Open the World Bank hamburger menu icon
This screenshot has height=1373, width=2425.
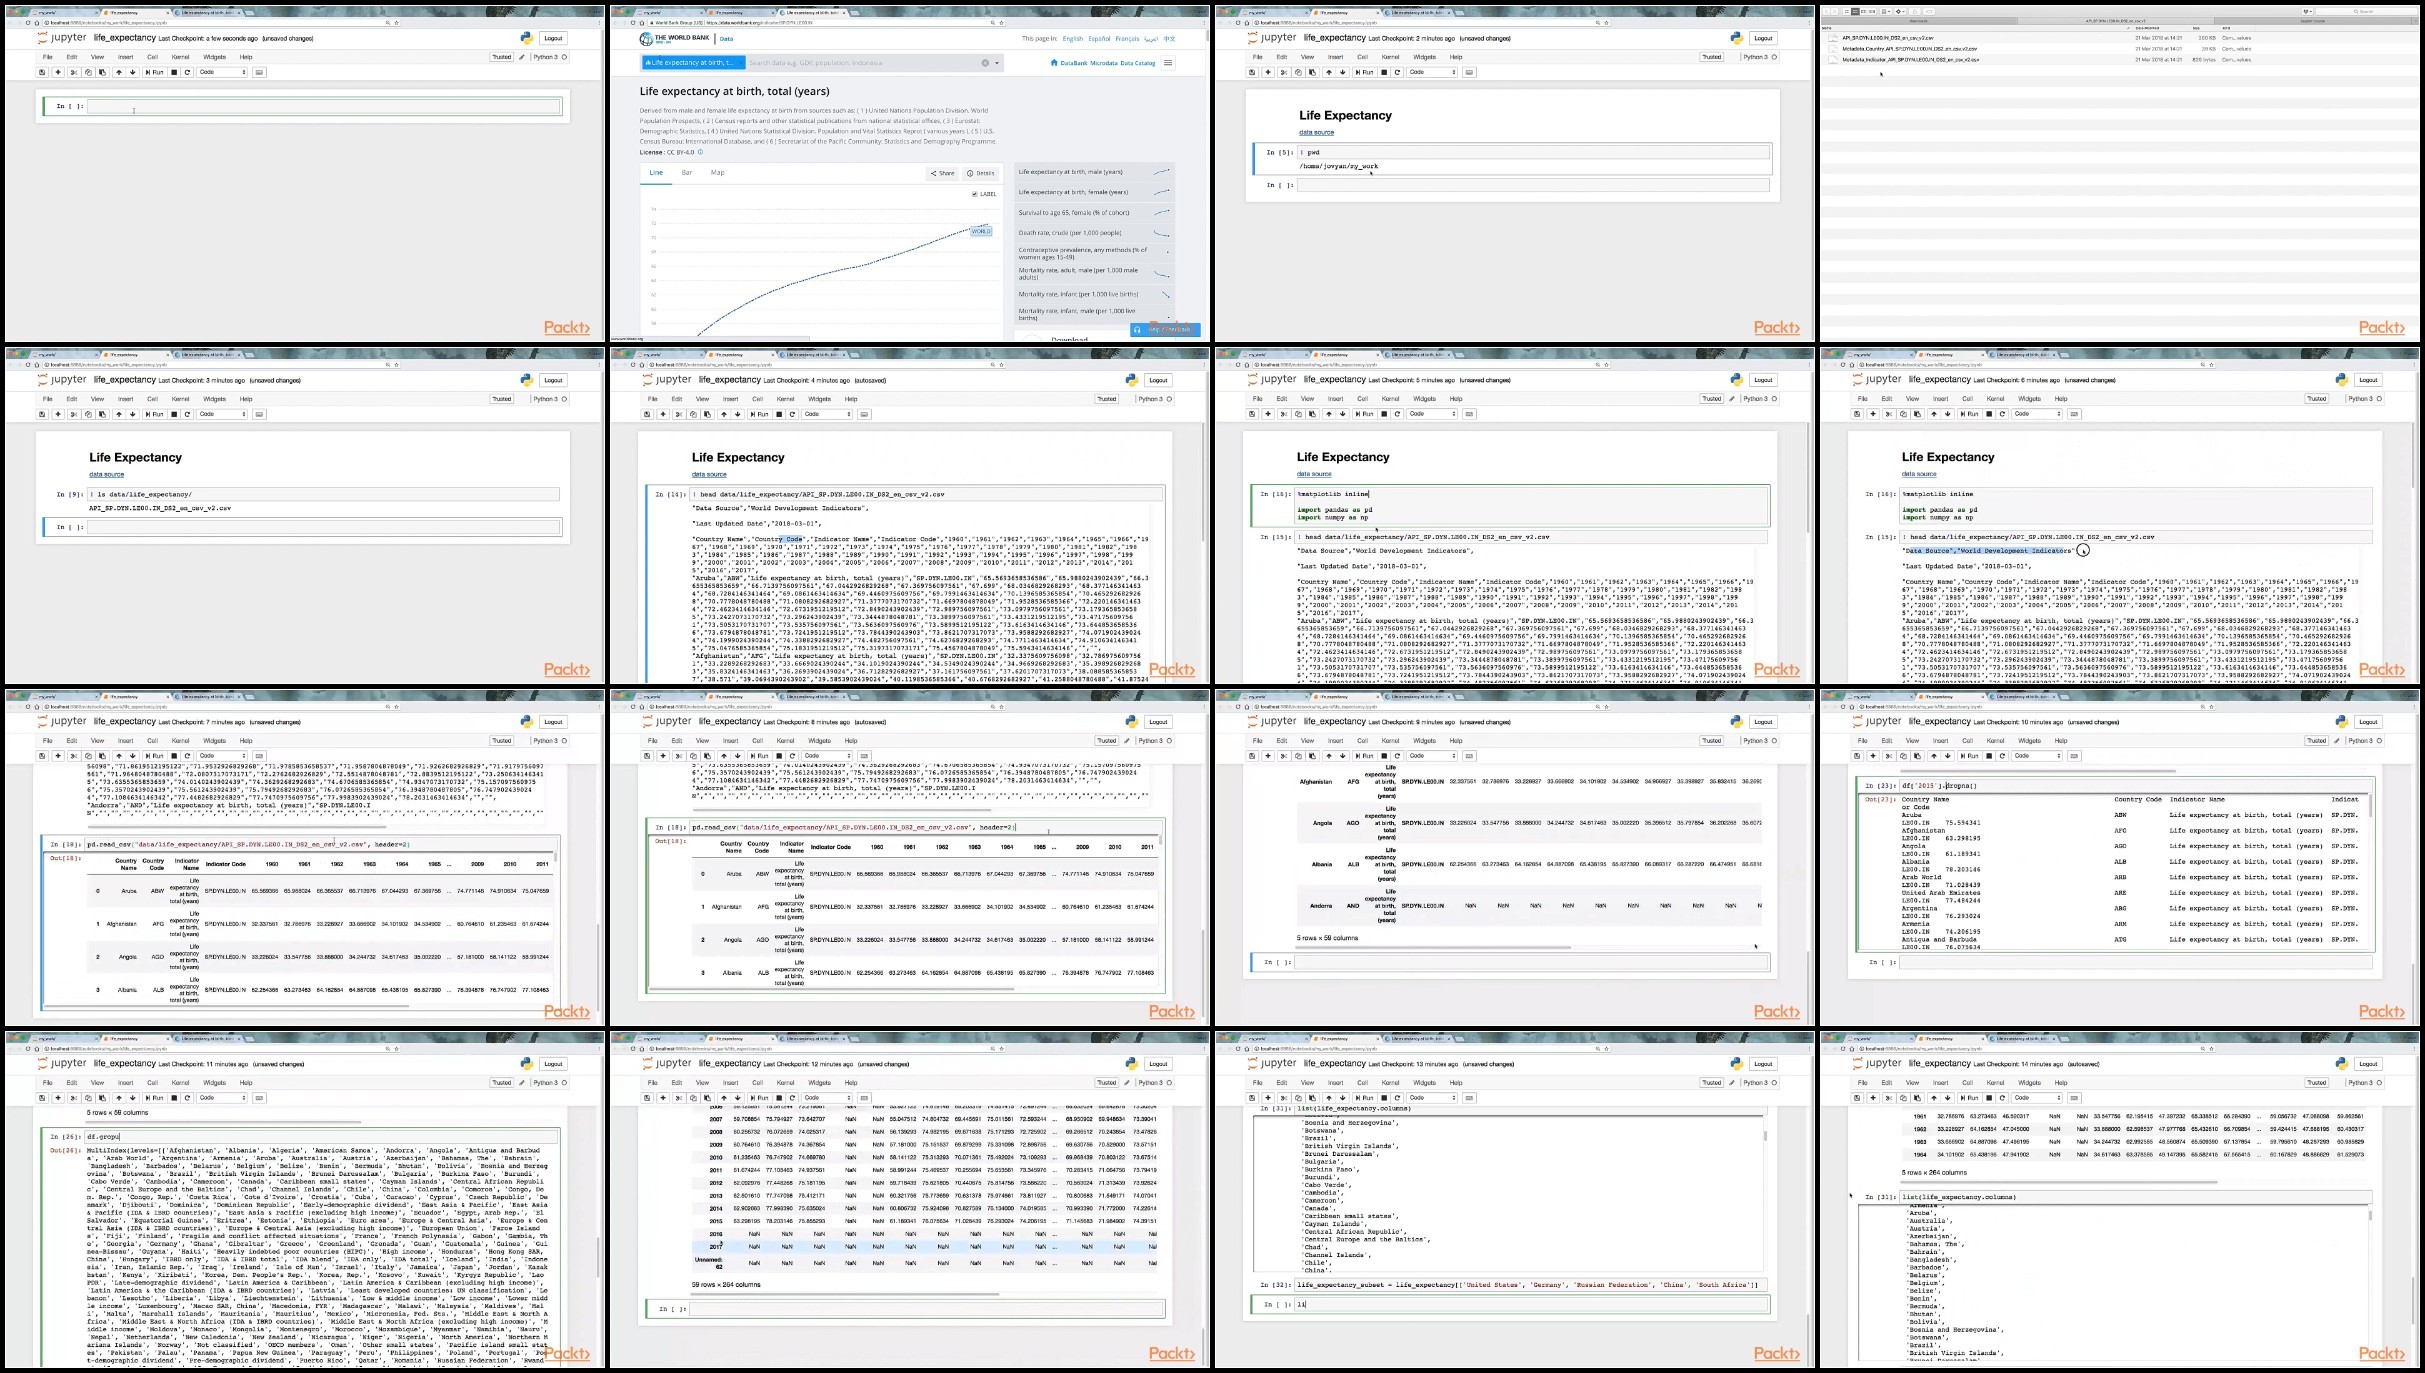pos(1168,63)
